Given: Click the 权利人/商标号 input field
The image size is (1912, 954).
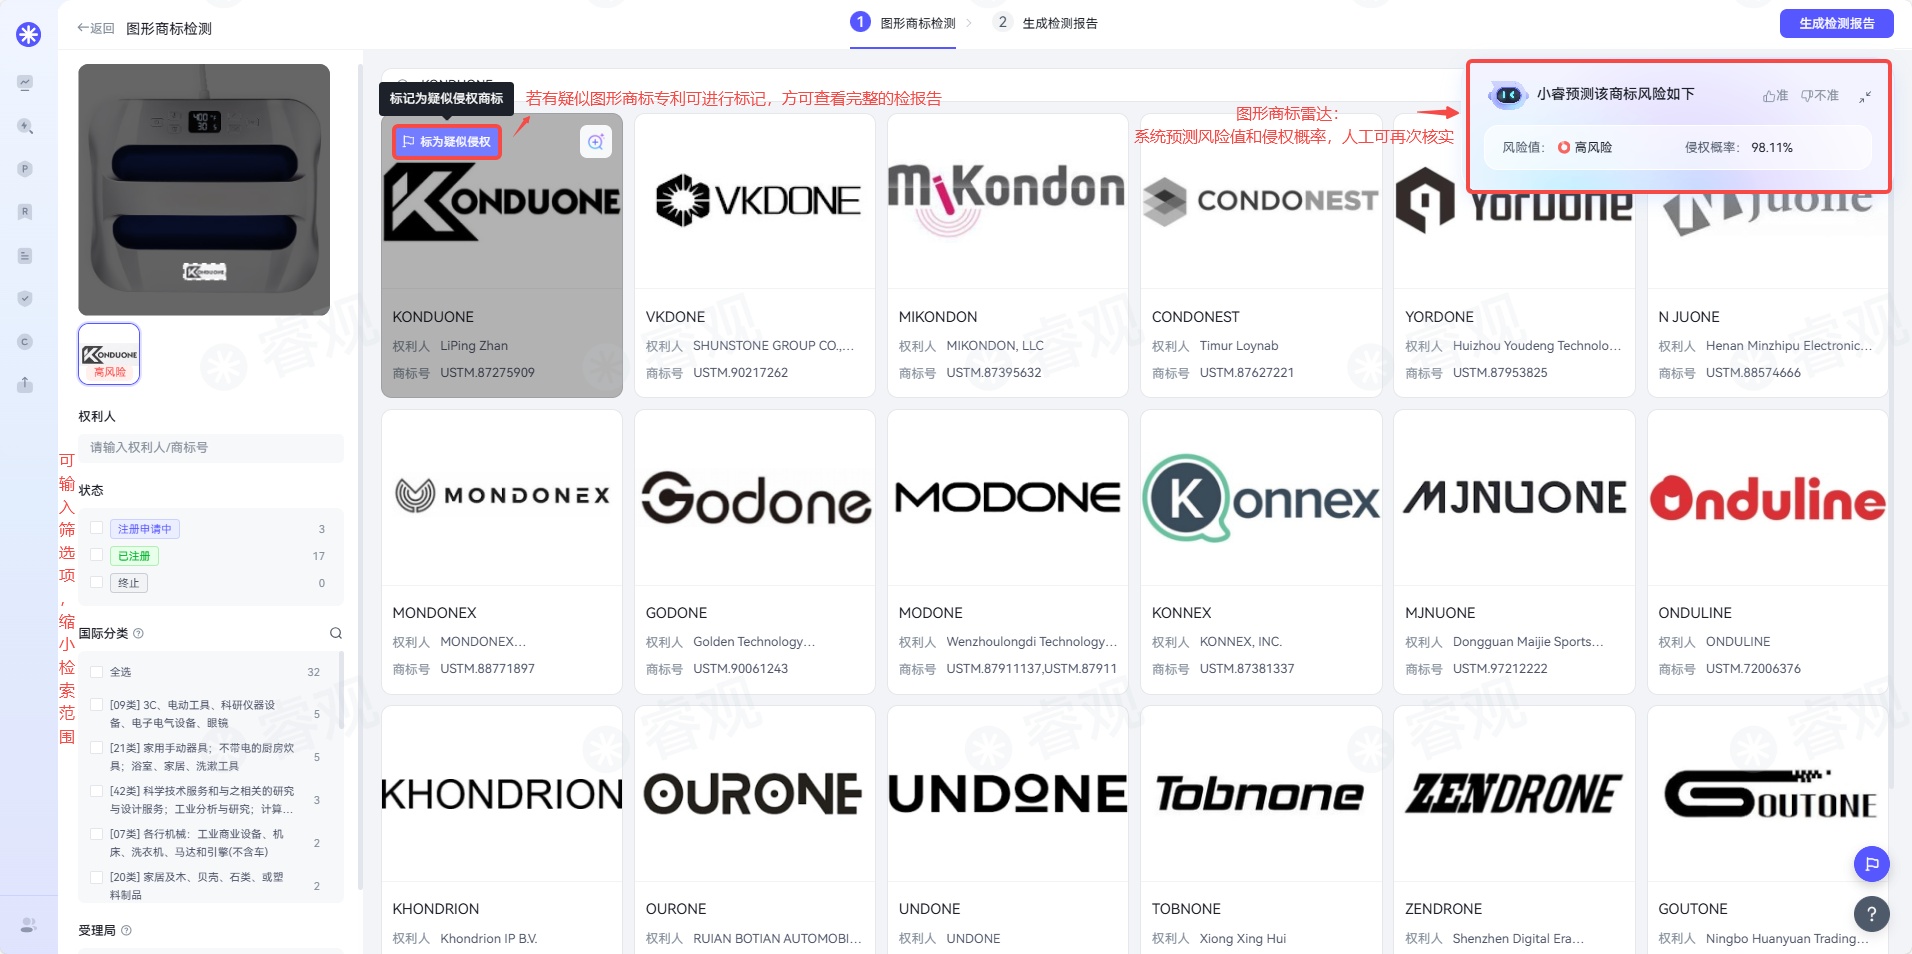Looking at the screenshot, I should (210, 447).
